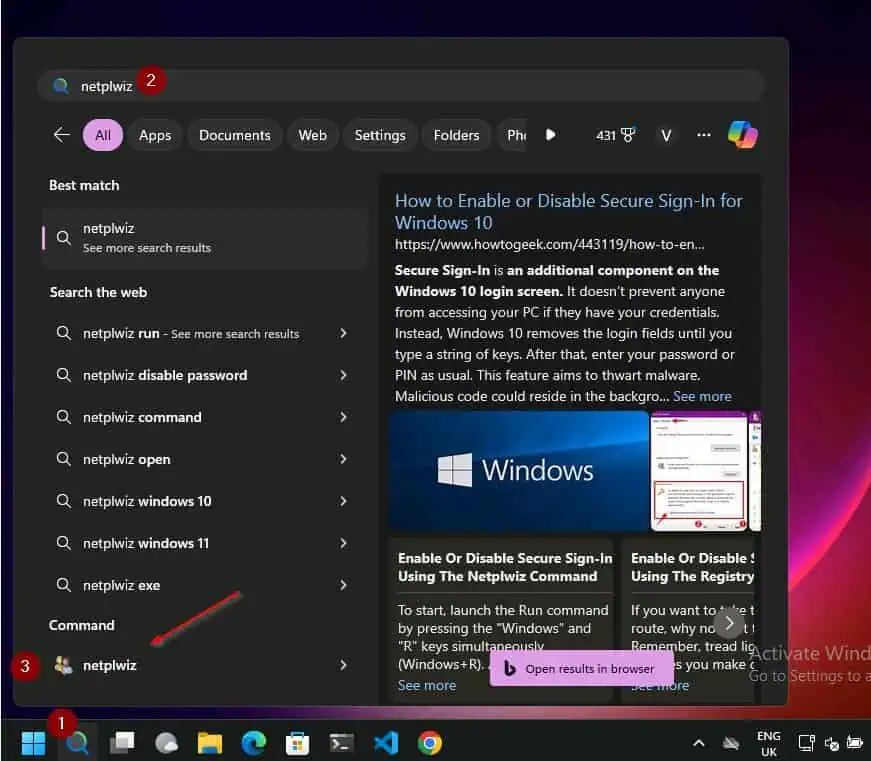Select the Documents filter tab
871x761 pixels.
(235, 135)
